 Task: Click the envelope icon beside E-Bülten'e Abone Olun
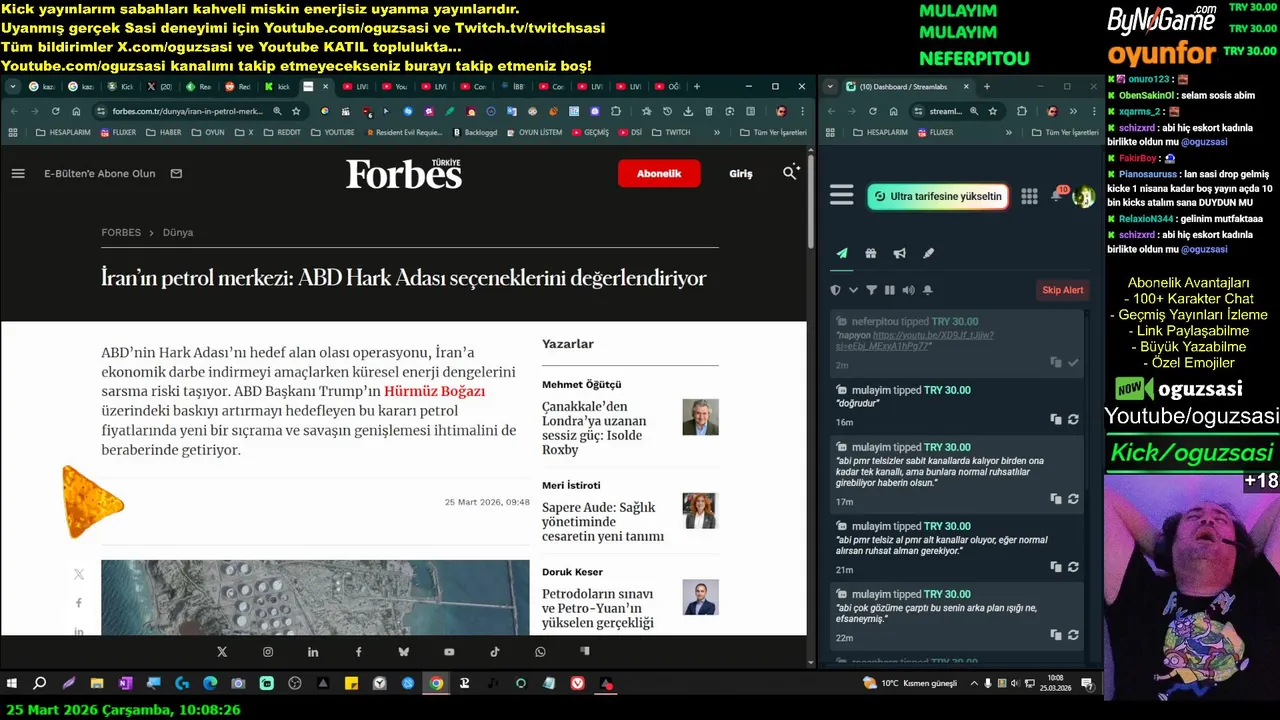click(176, 173)
